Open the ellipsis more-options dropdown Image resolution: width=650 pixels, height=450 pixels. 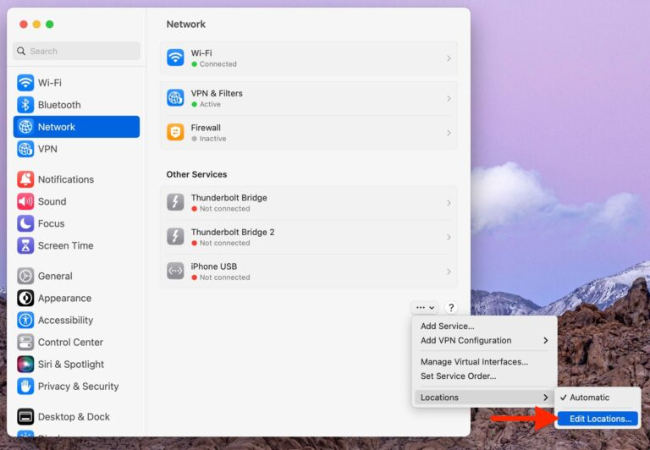(424, 308)
